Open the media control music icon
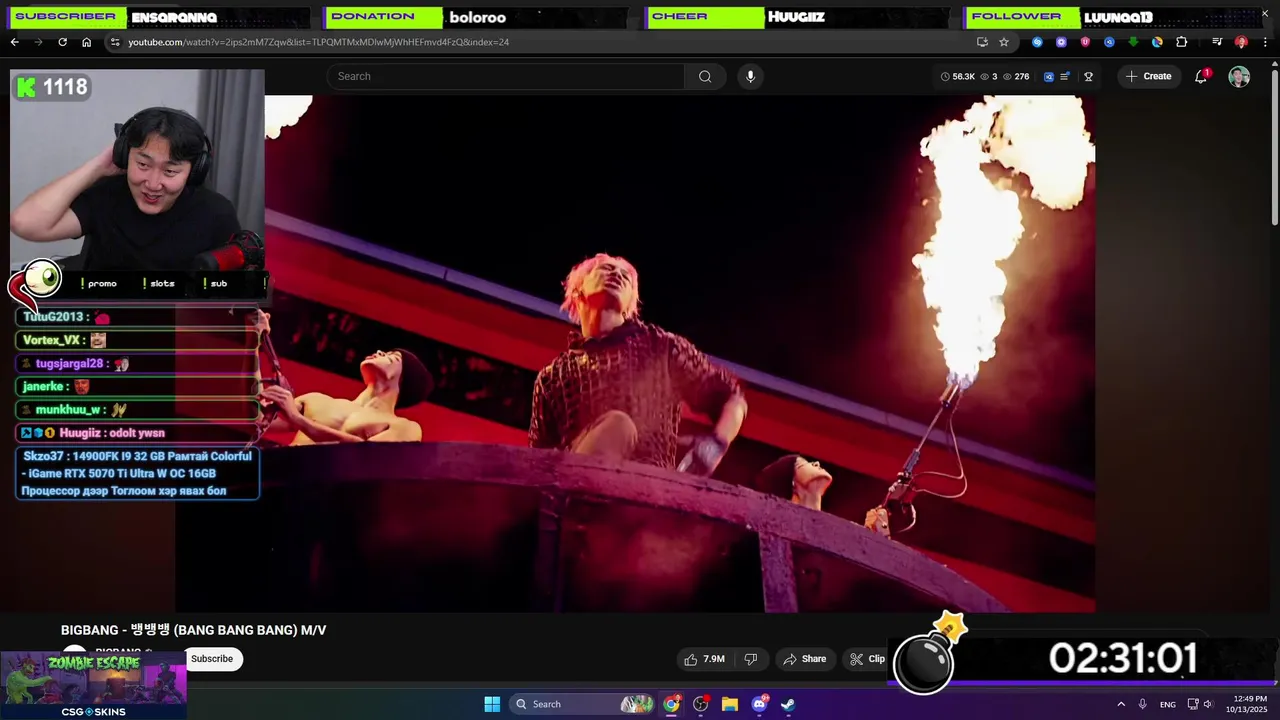The height and width of the screenshot is (720, 1280). click(1217, 42)
